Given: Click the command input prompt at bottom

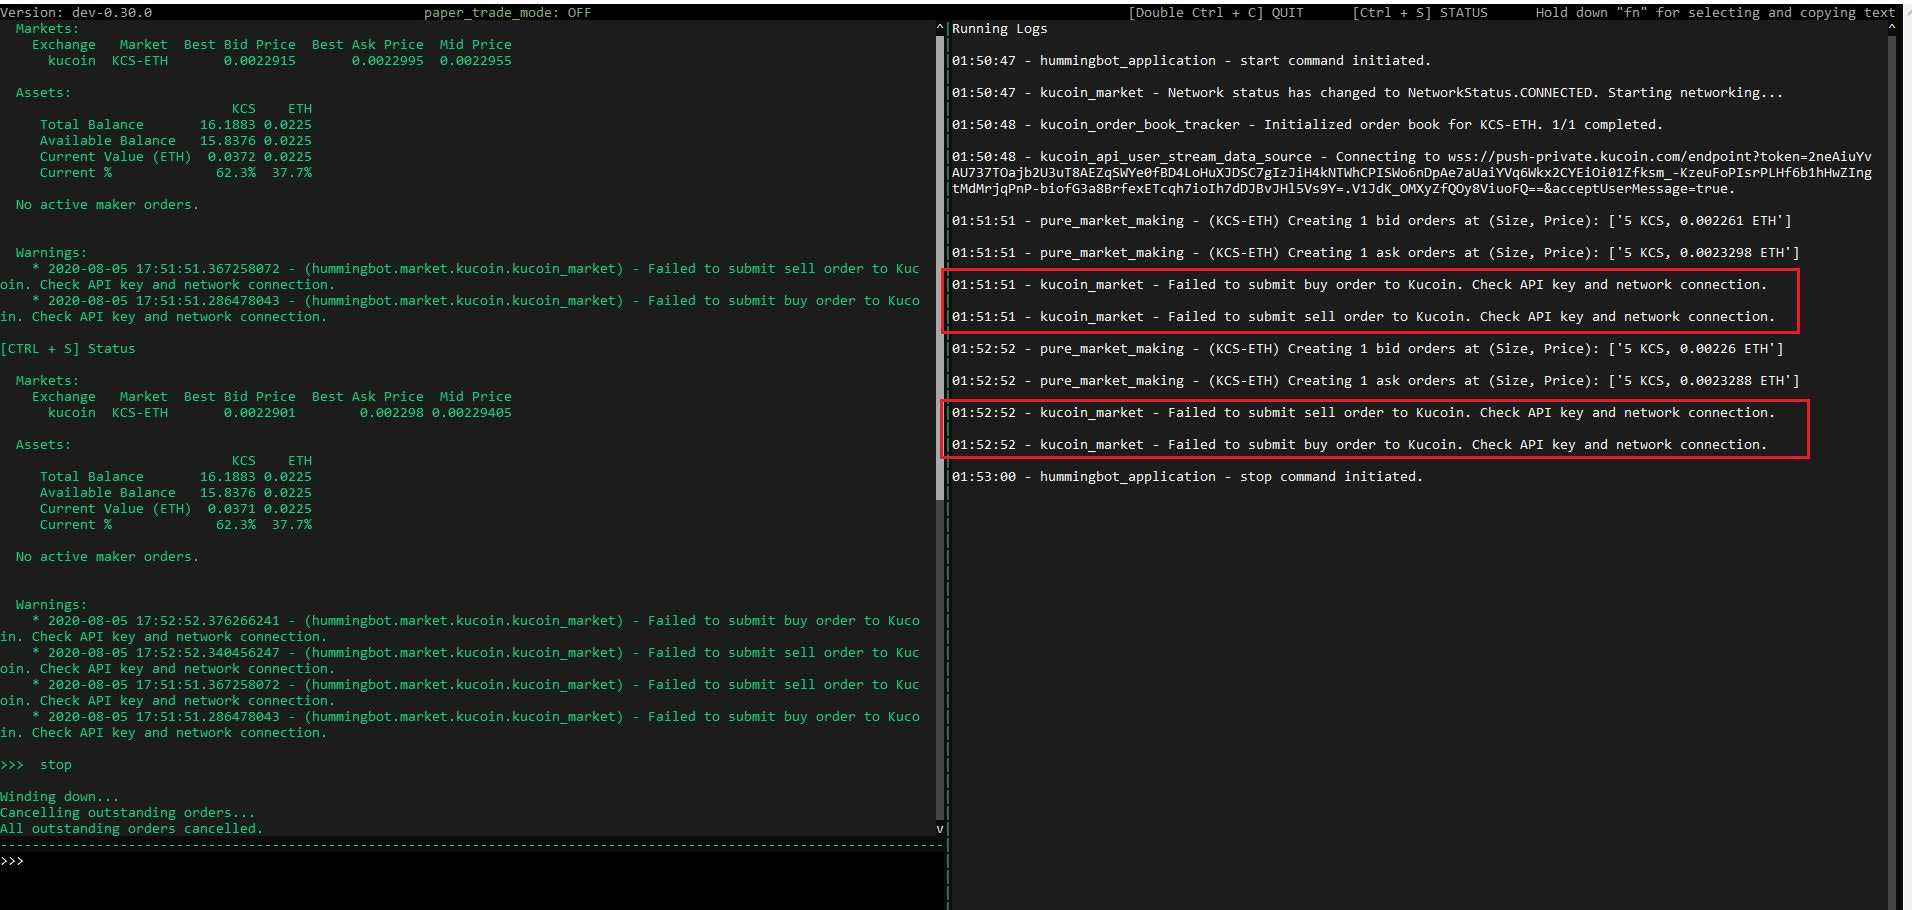Looking at the screenshot, I should click(x=12, y=861).
